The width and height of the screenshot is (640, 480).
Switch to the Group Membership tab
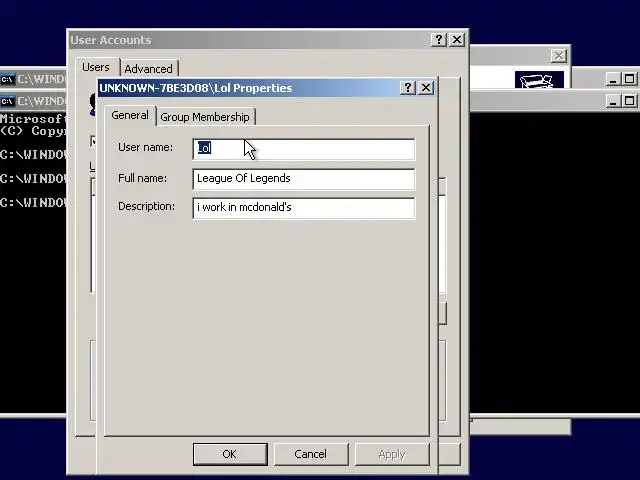click(x=205, y=117)
